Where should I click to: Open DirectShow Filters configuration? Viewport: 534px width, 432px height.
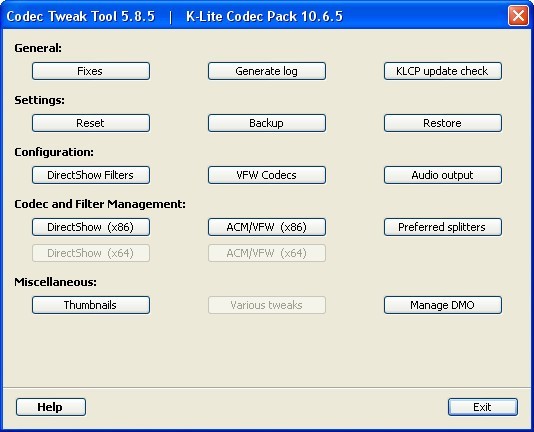click(x=91, y=175)
